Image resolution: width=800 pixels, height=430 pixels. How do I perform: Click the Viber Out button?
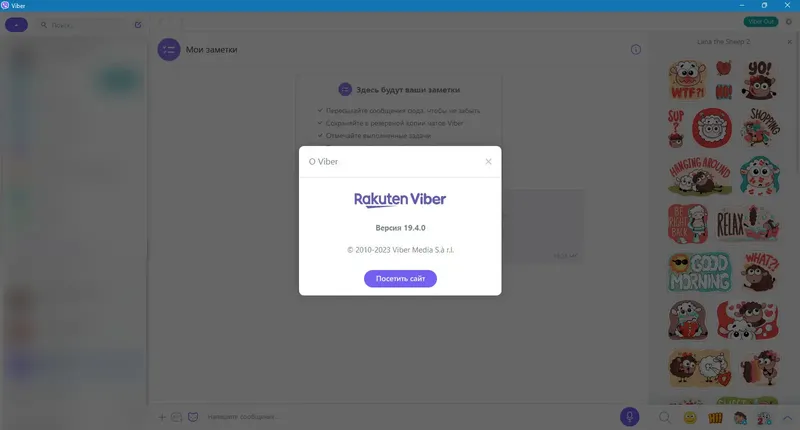point(761,21)
